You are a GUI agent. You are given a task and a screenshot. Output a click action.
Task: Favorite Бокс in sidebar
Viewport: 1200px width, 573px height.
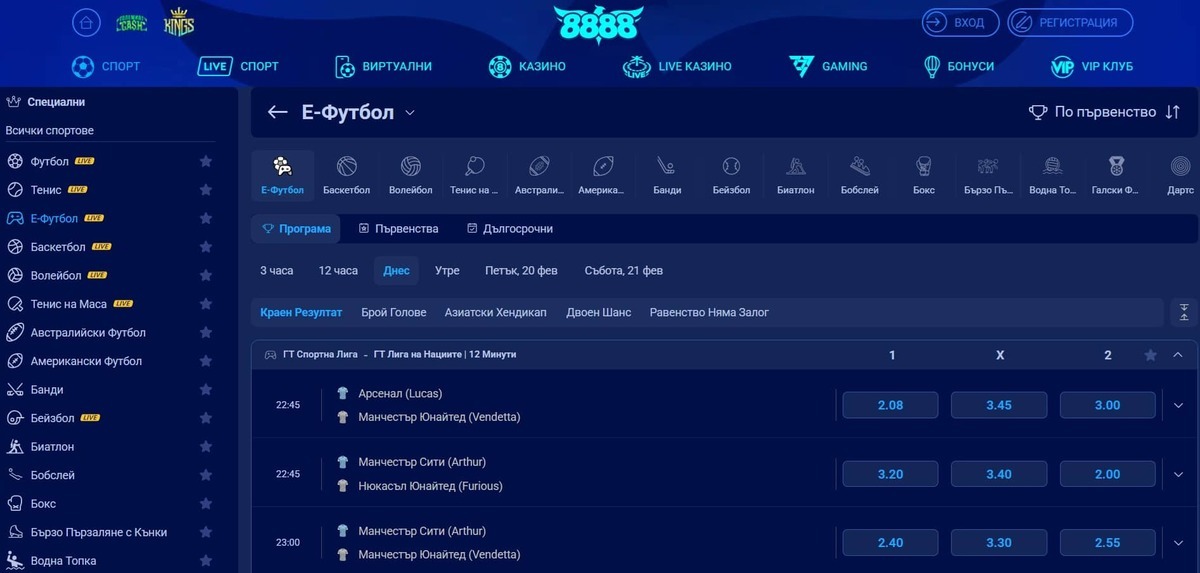[x=206, y=504]
